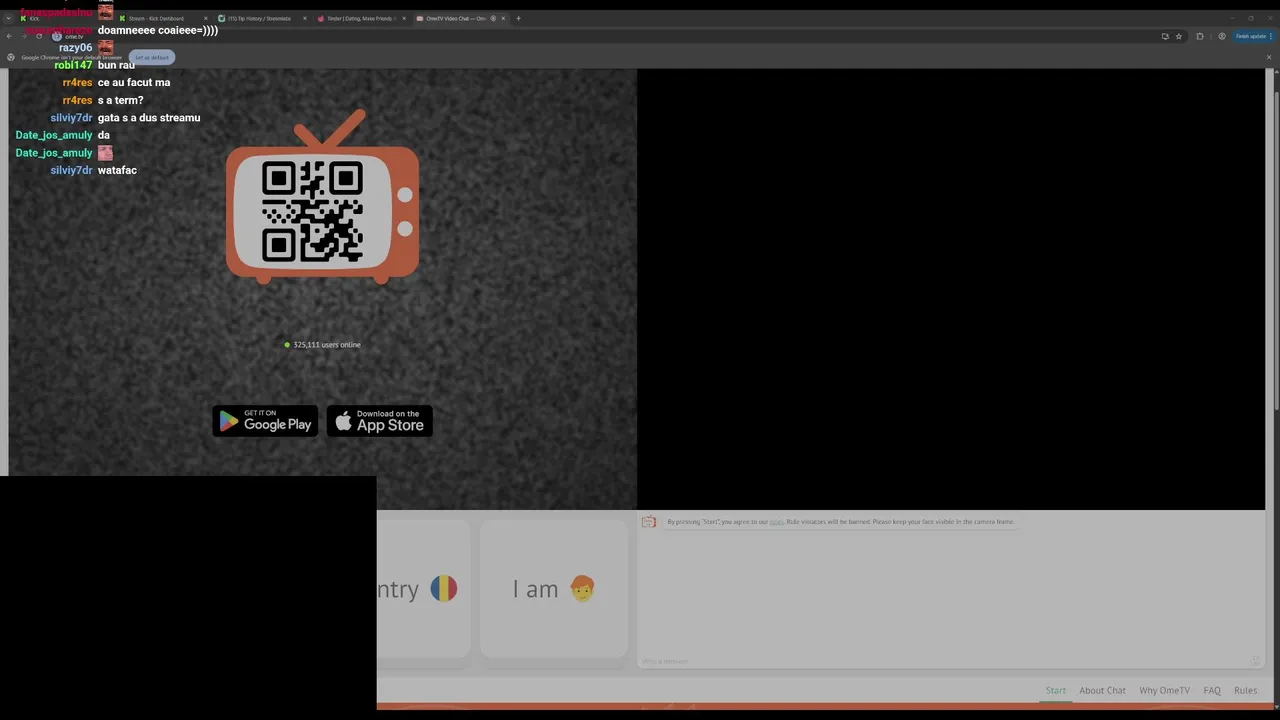Open the Why OmeTV footer link
The image size is (1280, 720).
click(1165, 690)
